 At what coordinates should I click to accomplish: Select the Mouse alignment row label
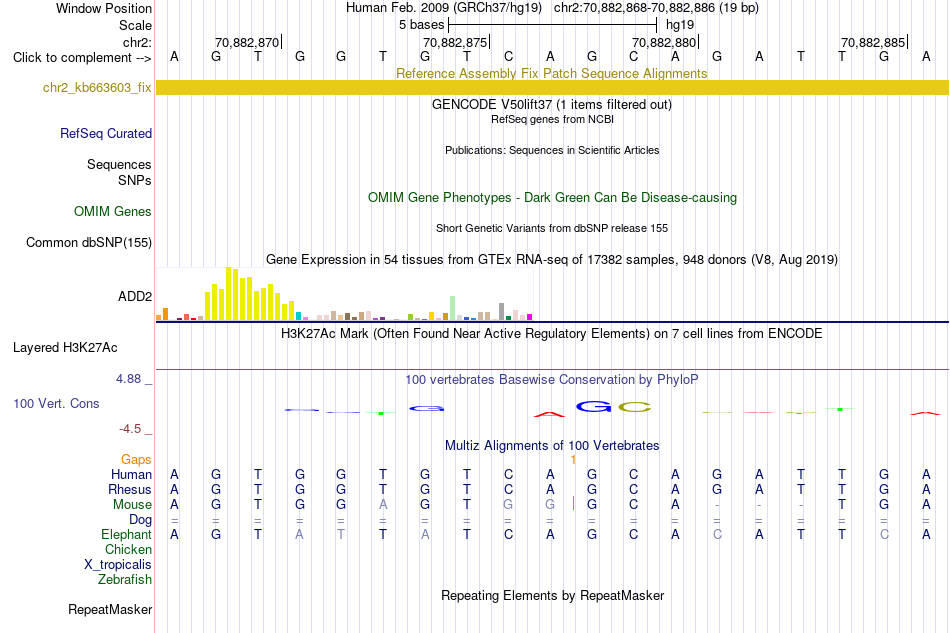(132, 505)
